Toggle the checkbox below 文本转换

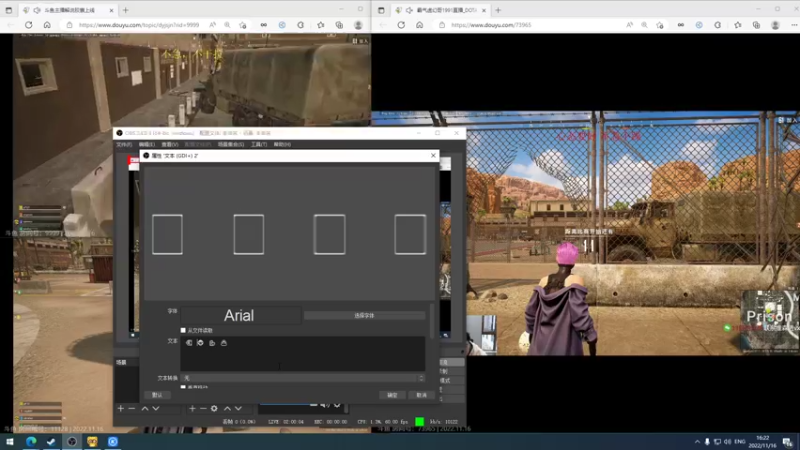click(183, 387)
